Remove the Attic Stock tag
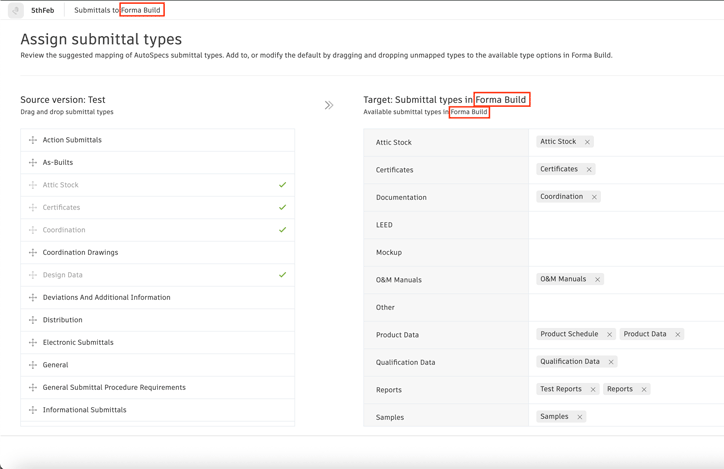This screenshot has height=469, width=724. [588, 142]
